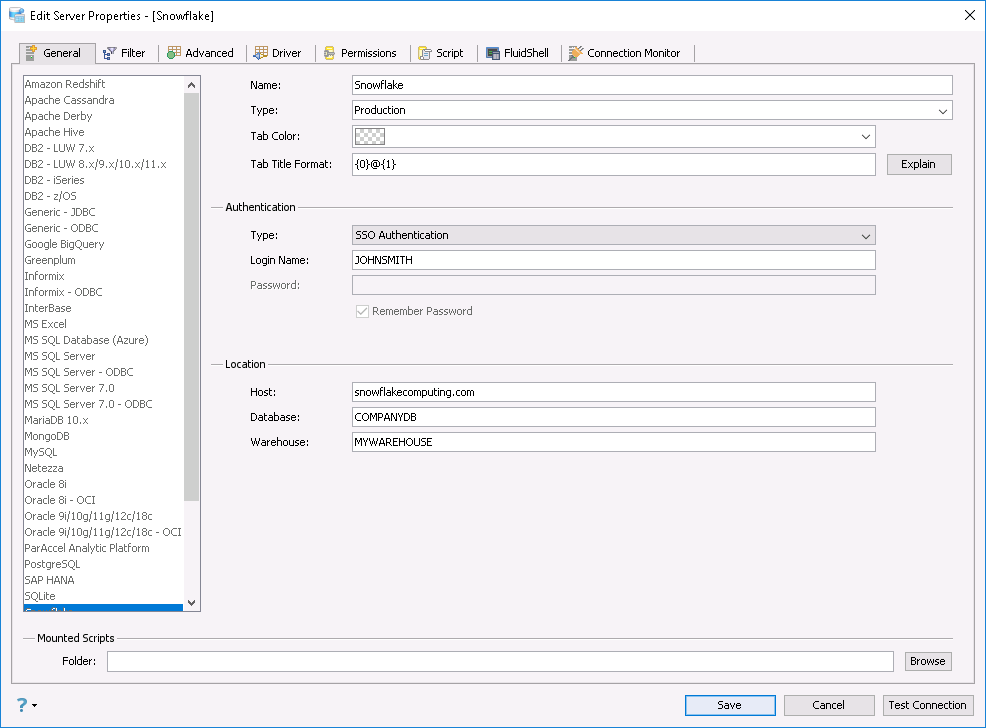Select PostgreSQL in the server list

click(x=52, y=564)
